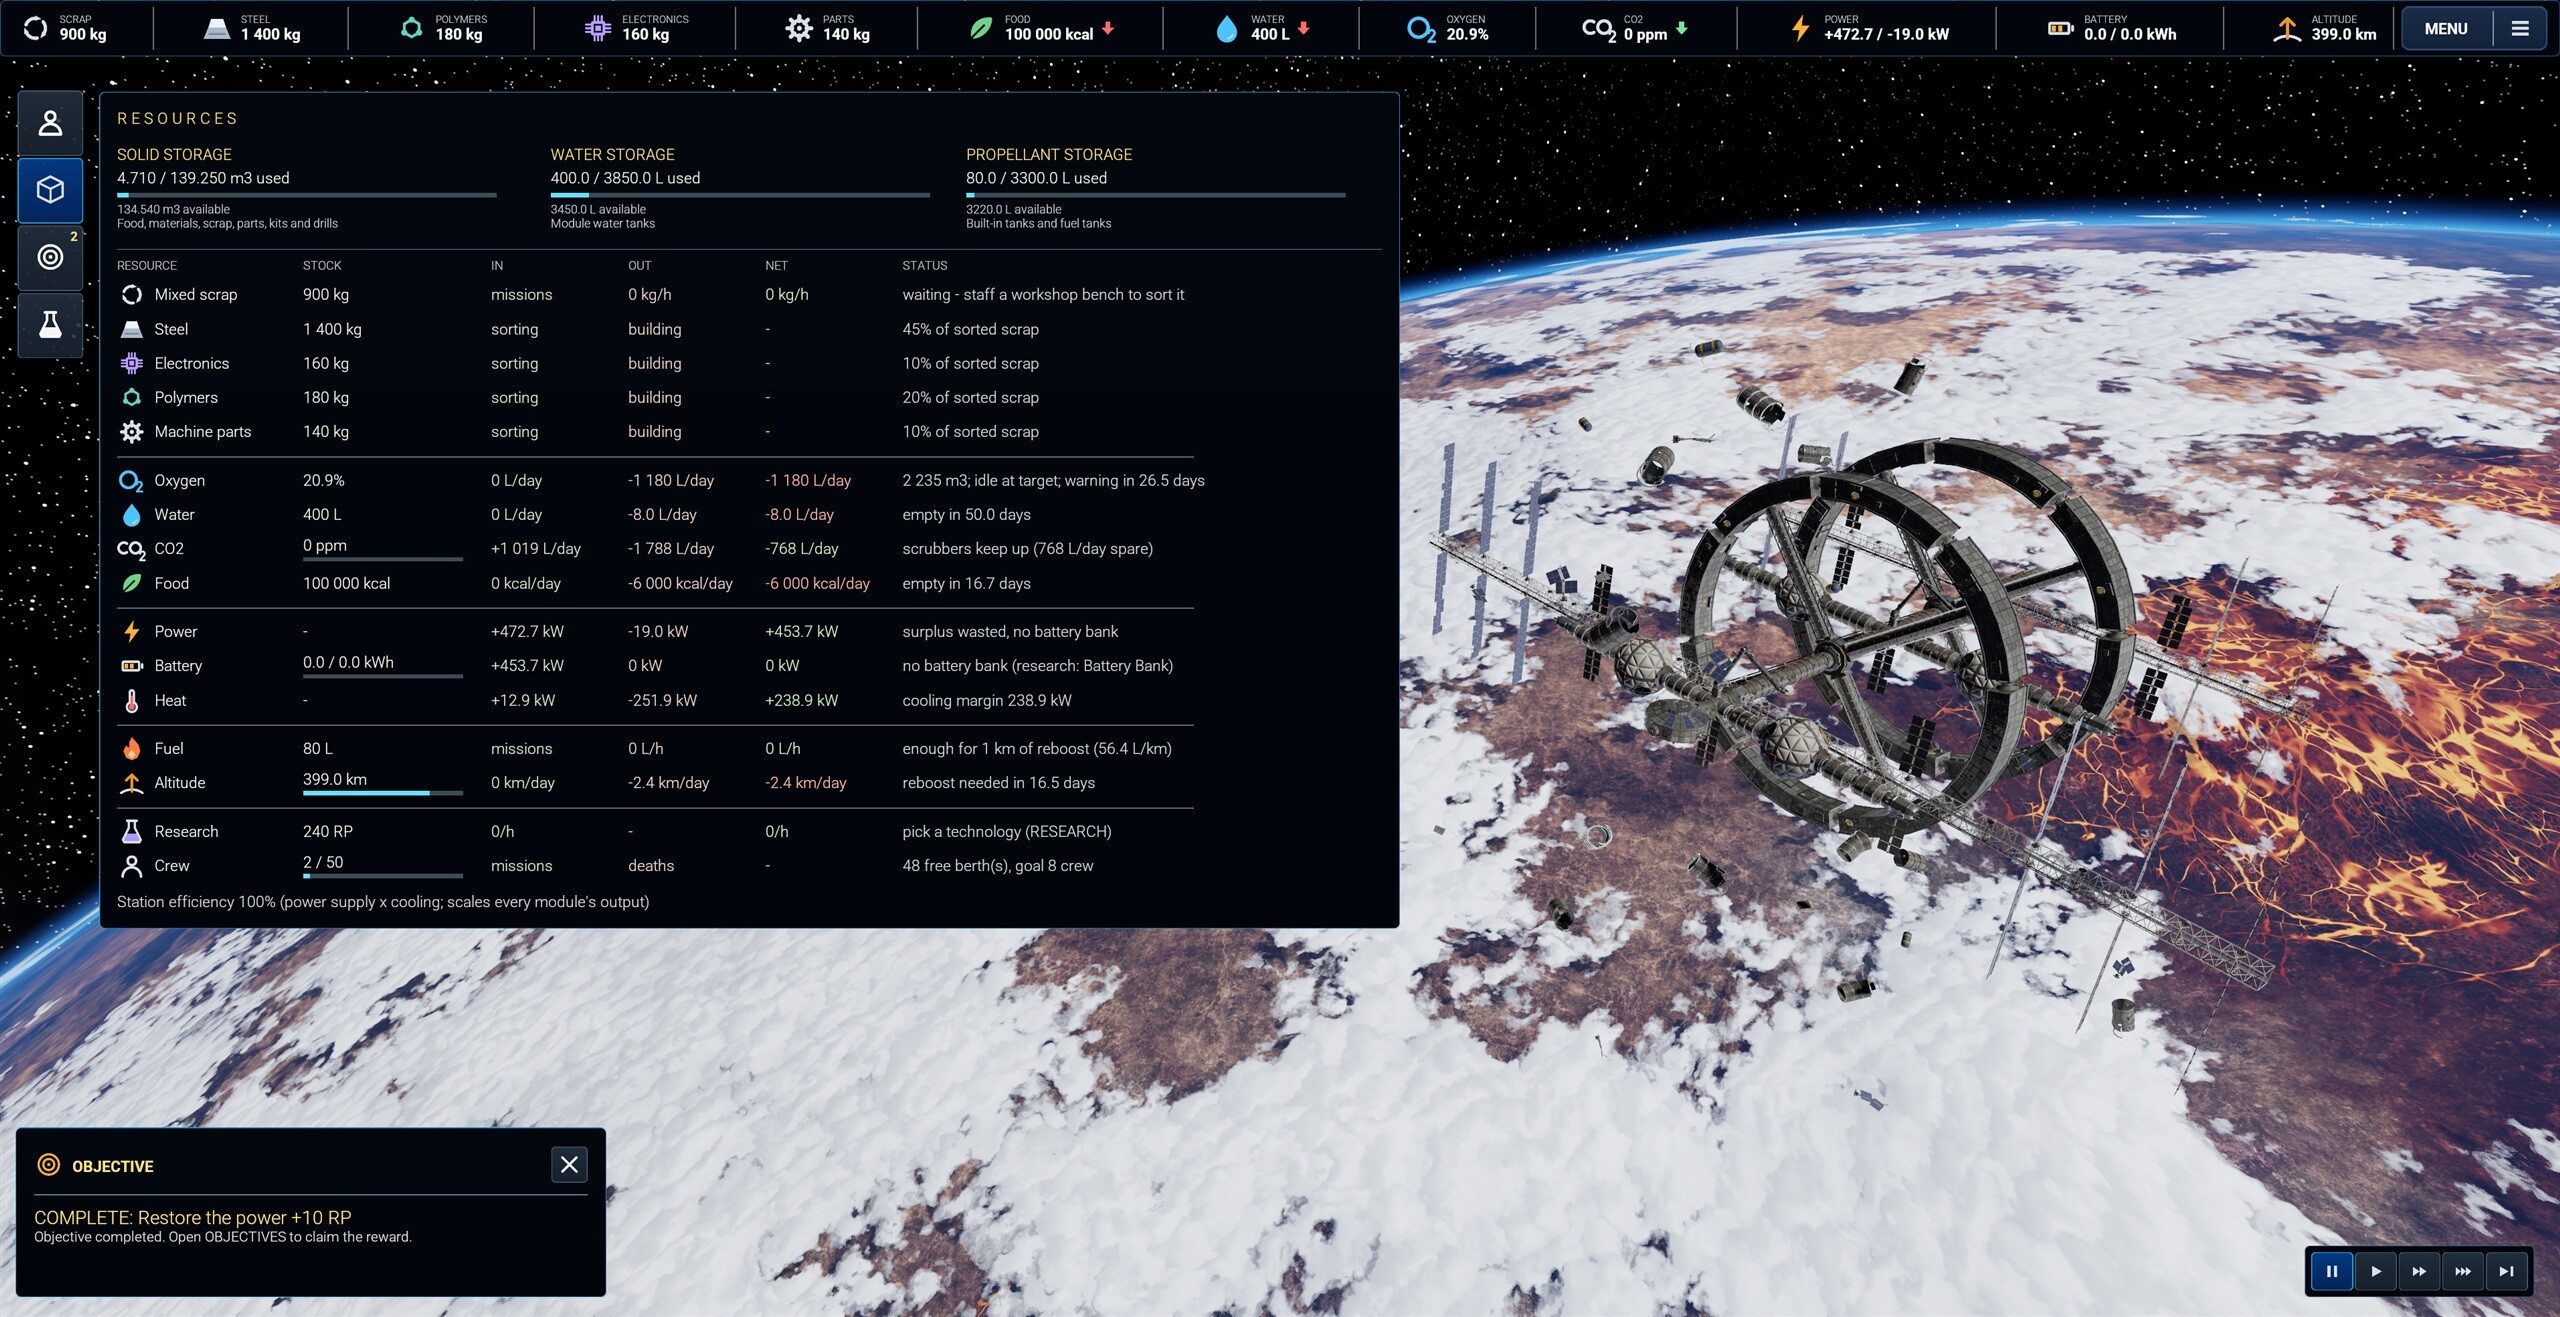Pause the game simulation
The image size is (2560, 1317).
pos(2331,1271)
